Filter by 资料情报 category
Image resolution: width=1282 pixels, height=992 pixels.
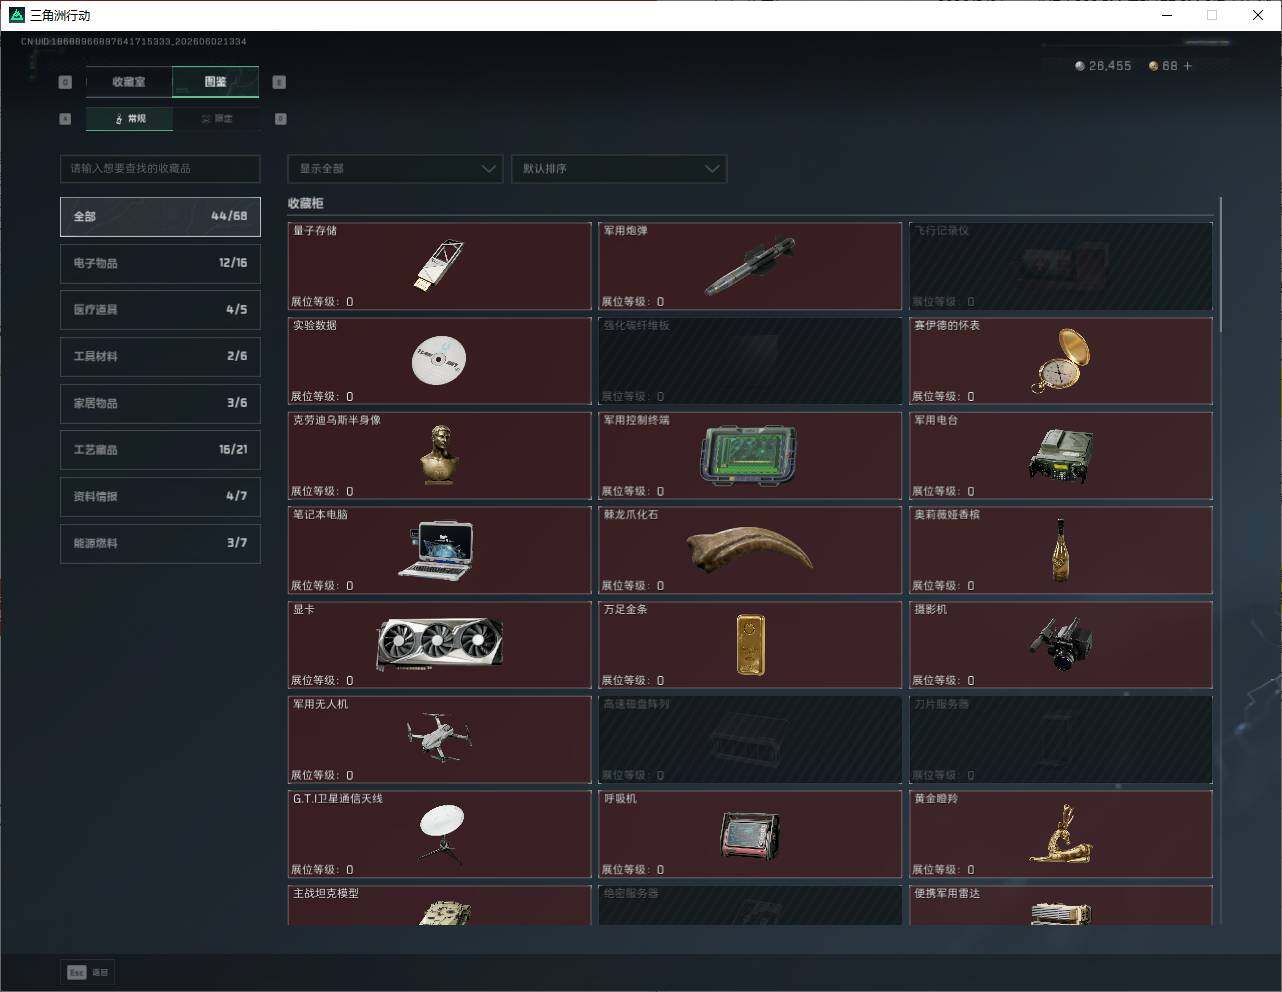[160, 496]
